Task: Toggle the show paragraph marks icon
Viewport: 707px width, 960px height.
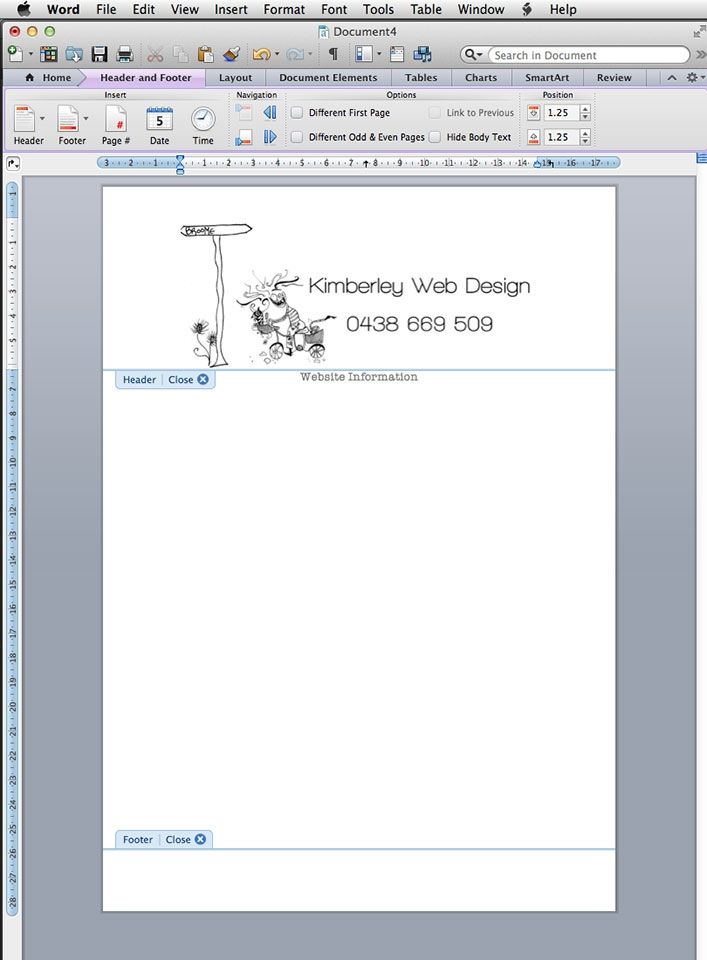Action: tap(333, 54)
